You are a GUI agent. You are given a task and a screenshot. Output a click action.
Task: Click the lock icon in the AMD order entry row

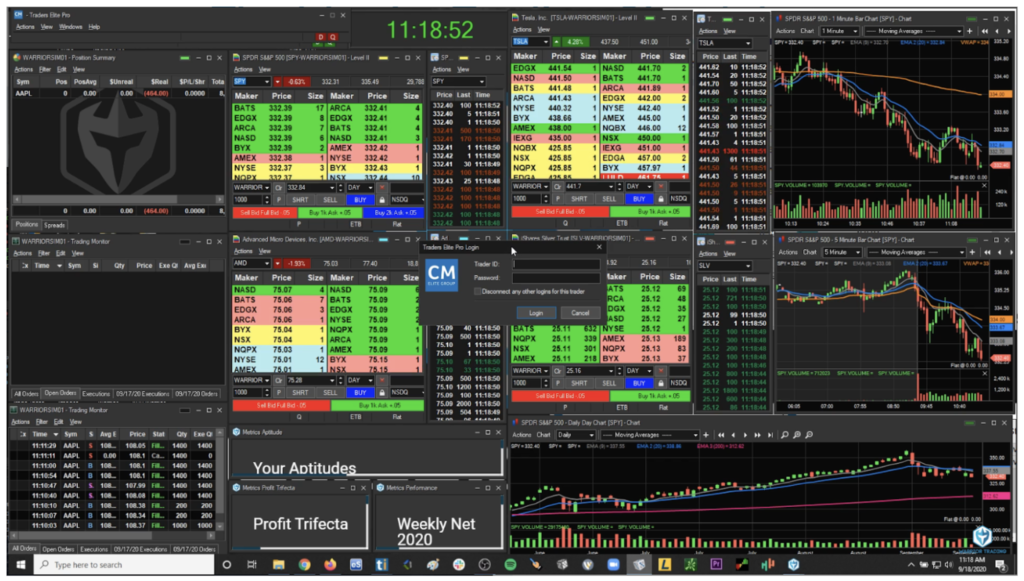click(x=382, y=392)
